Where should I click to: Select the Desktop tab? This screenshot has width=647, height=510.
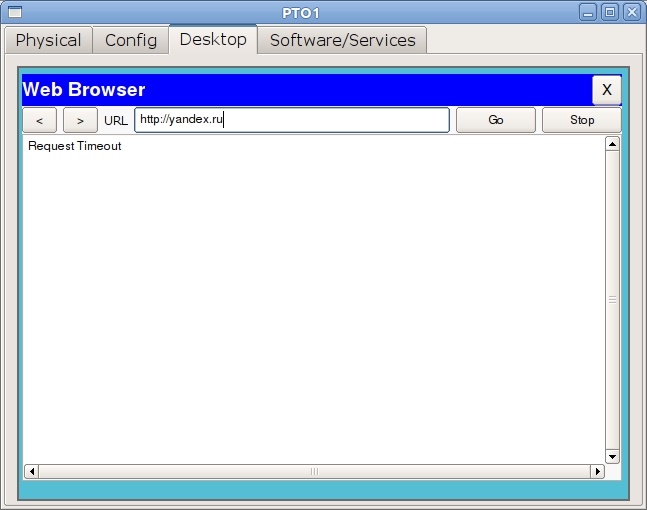tap(213, 40)
